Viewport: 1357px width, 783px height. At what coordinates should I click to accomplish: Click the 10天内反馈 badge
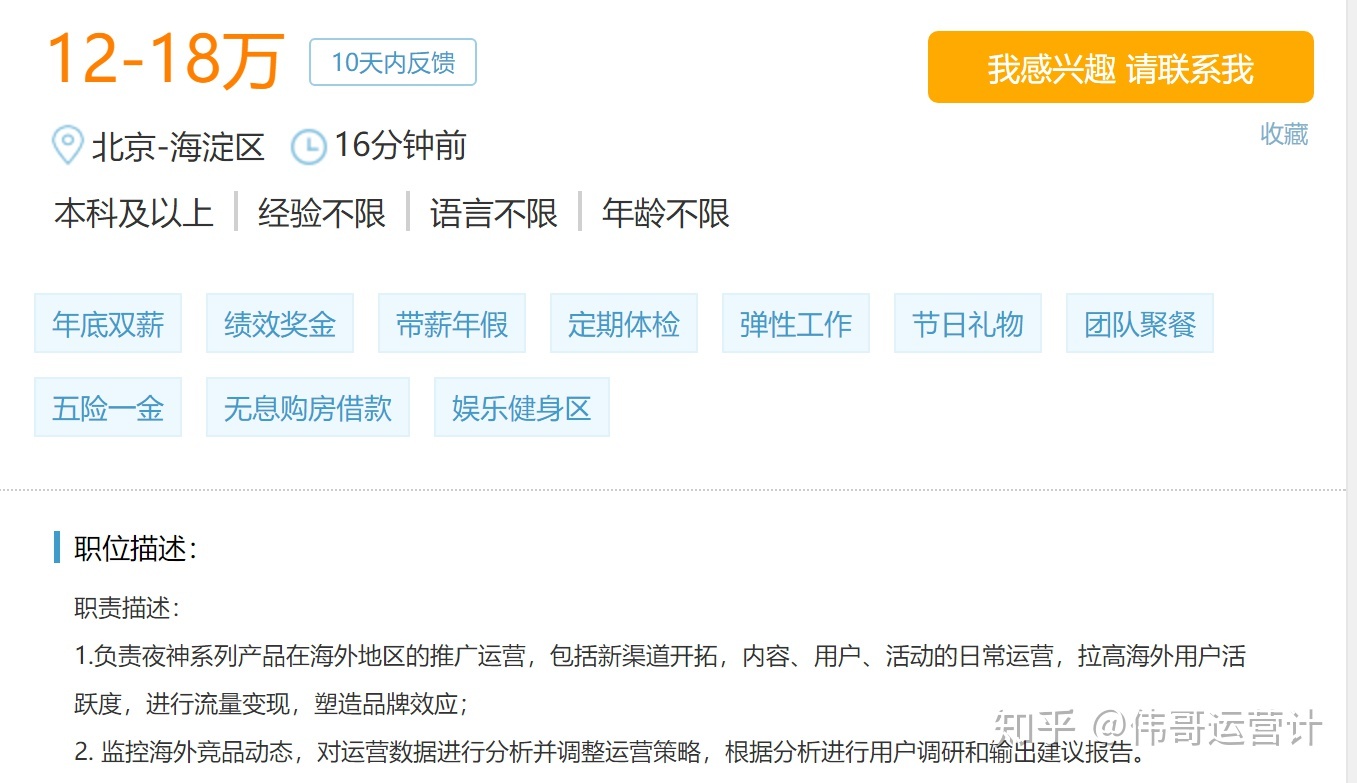[393, 62]
